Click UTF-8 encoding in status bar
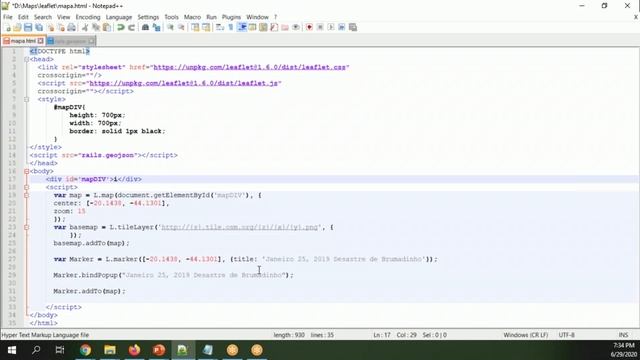The height and width of the screenshot is (360, 640). (567, 335)
